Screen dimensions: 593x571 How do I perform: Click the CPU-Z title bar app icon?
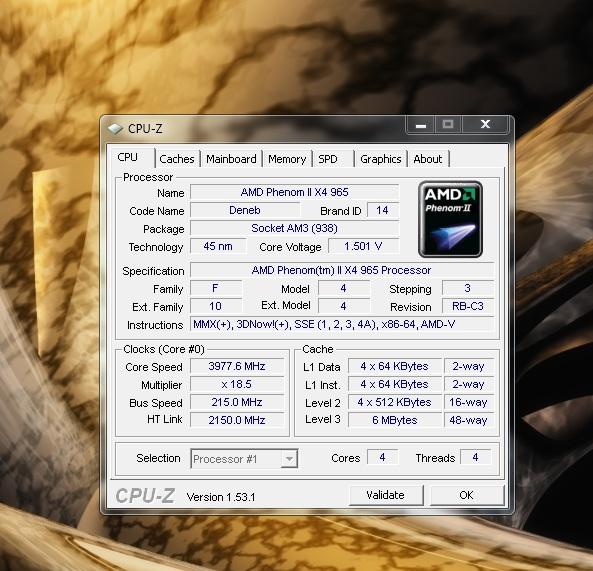pyautogui.click(x=115, y=129)
